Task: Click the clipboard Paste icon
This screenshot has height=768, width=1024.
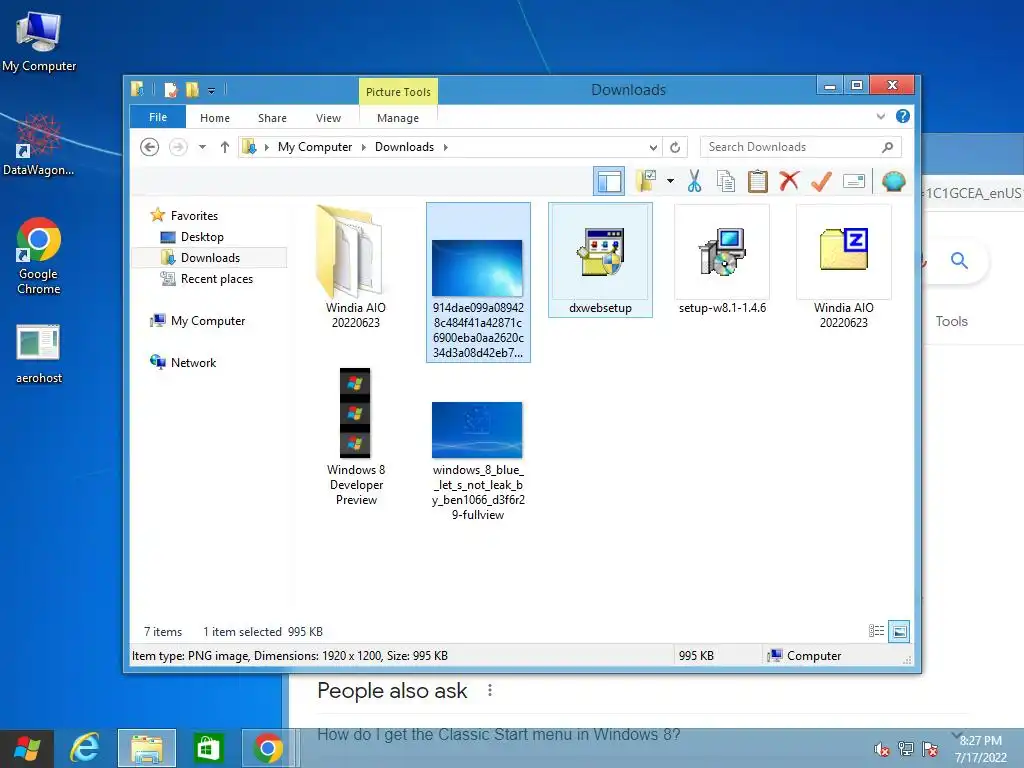Action: (x=758, y=181)
